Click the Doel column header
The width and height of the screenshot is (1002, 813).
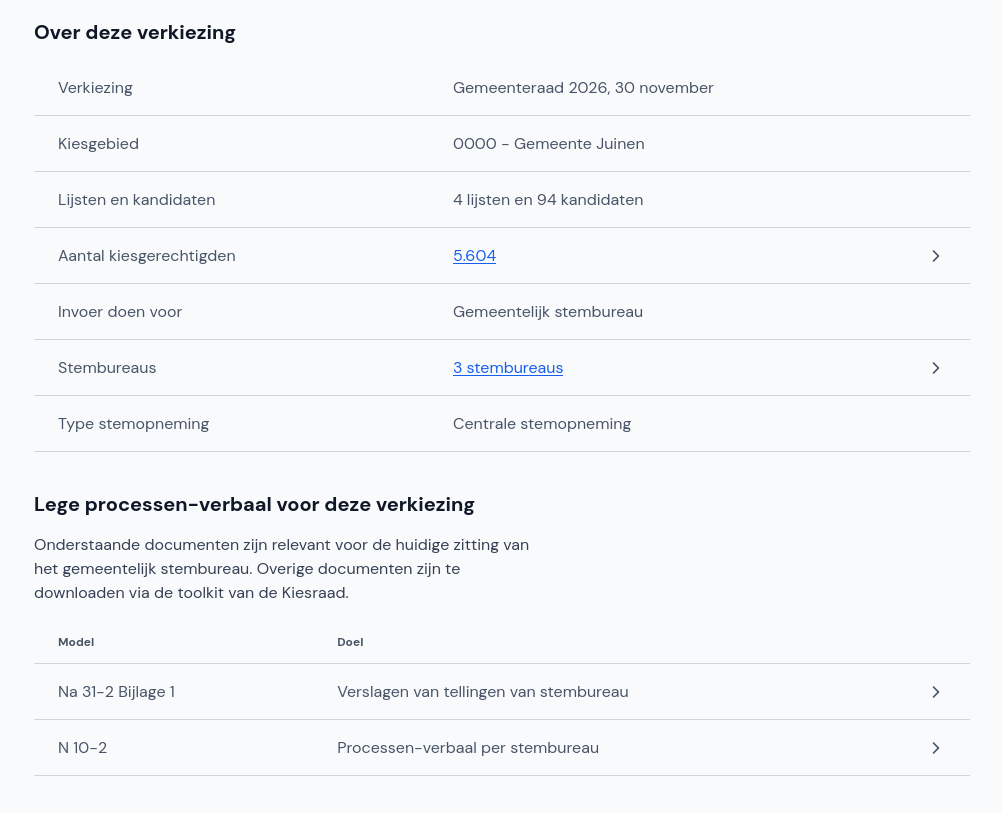coord(350,642)
